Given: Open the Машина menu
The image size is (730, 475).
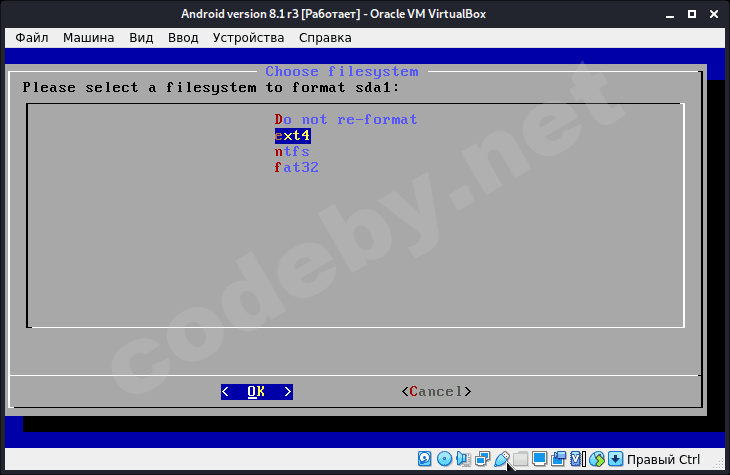Looking at the screenshot, I should [88, 38].
